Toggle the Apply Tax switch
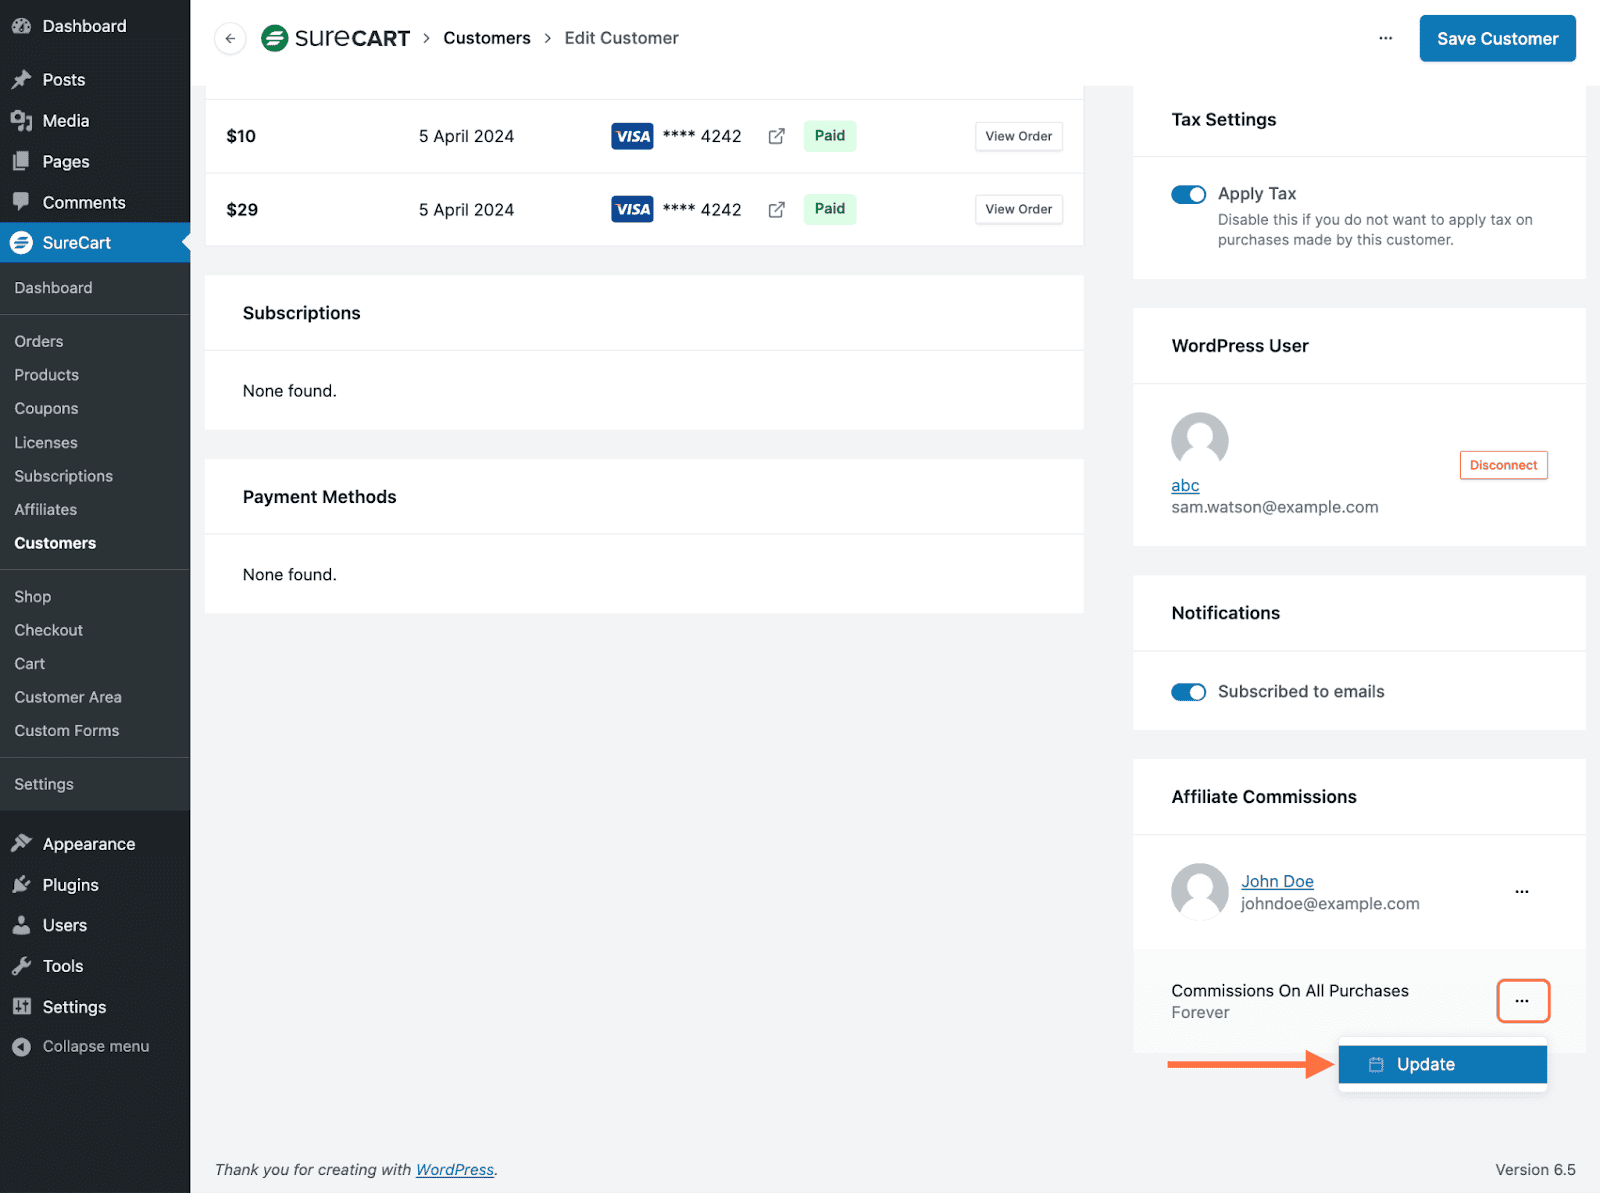1600x1193 pixels. point(1188,194)
